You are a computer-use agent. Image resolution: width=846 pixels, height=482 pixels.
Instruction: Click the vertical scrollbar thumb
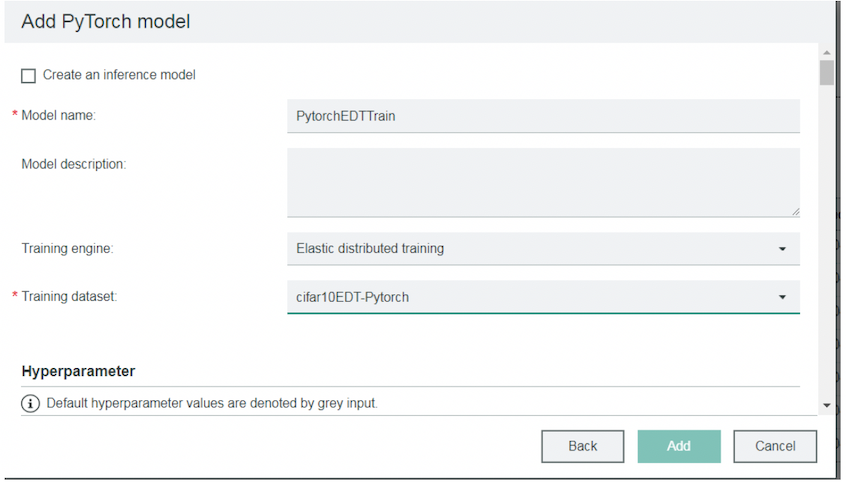click(826, 74)
